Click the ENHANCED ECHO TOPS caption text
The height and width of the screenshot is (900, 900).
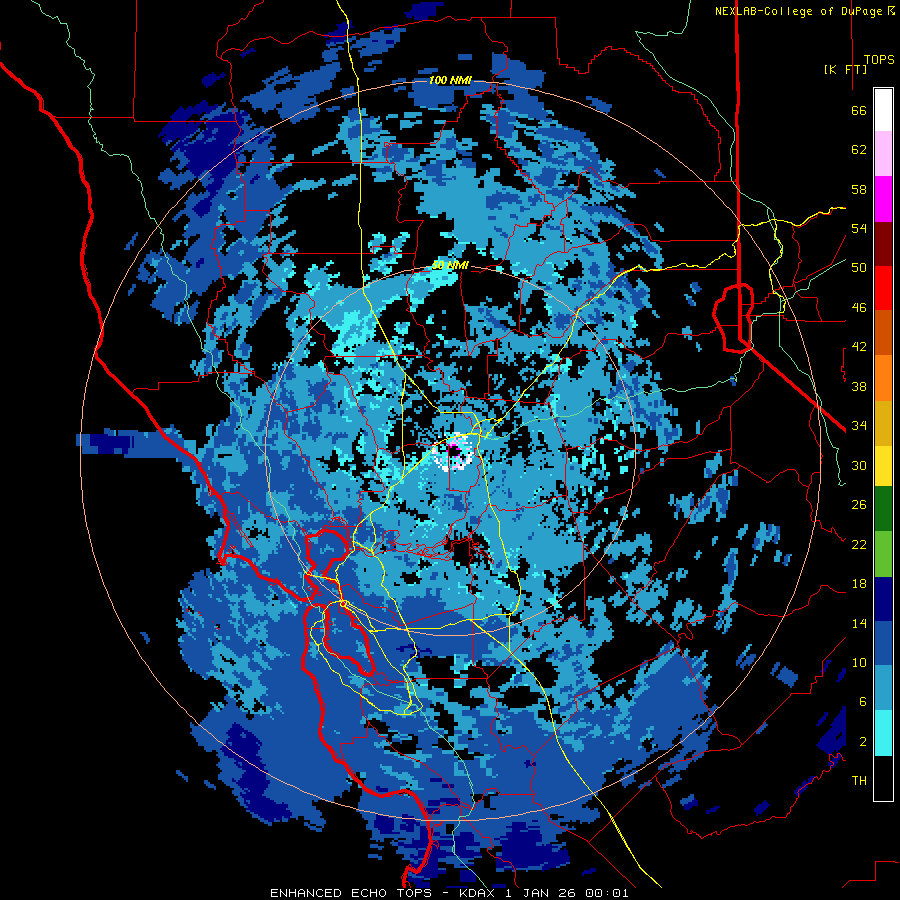(351, 893)
